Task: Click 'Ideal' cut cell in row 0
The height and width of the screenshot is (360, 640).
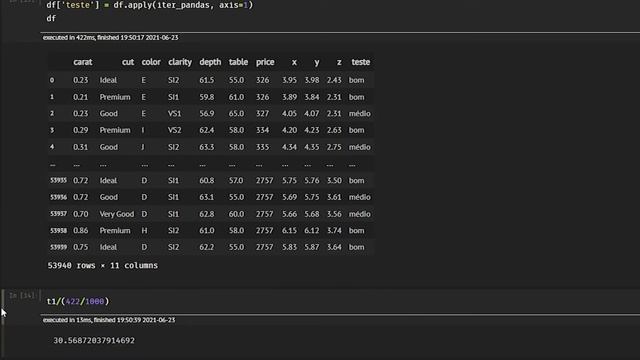Action: [108, 80]
